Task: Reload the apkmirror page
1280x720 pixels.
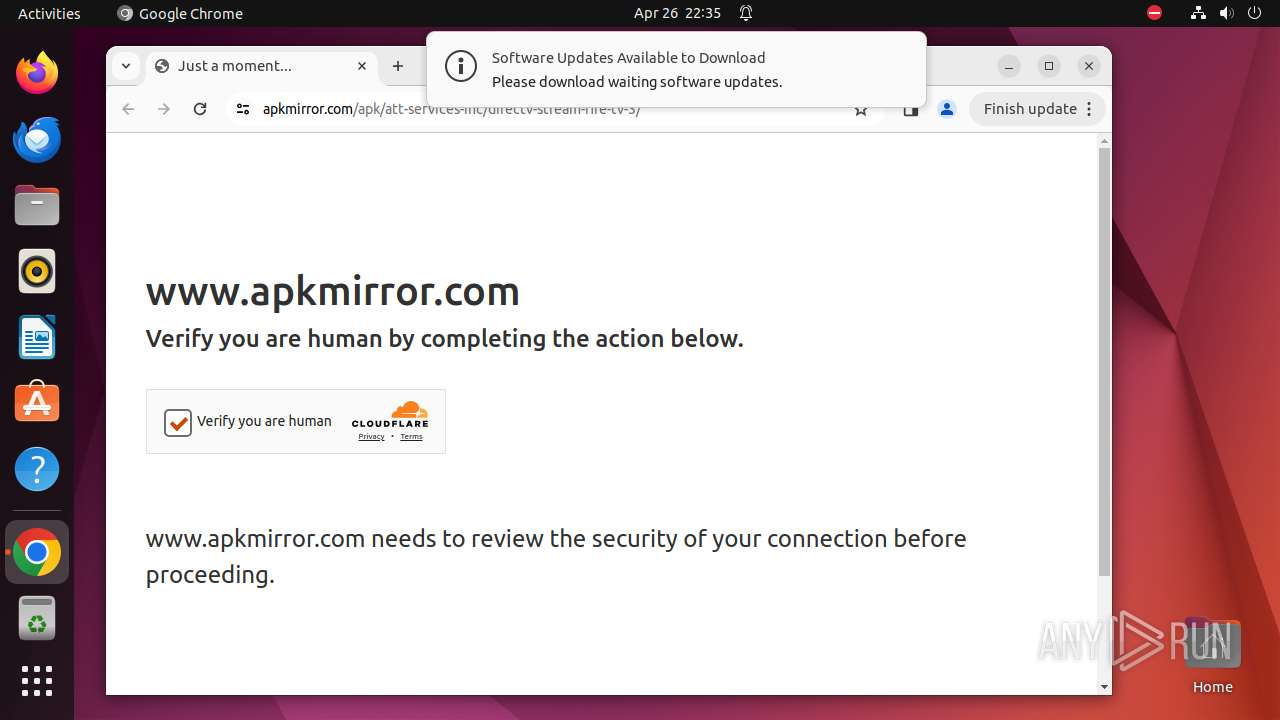Action: [200, 109]
